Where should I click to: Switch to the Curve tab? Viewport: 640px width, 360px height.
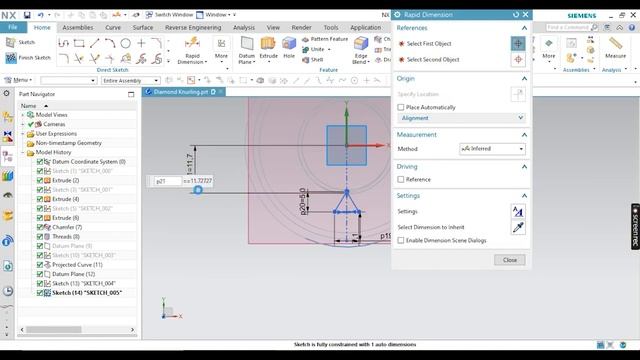tap(113, 28)
